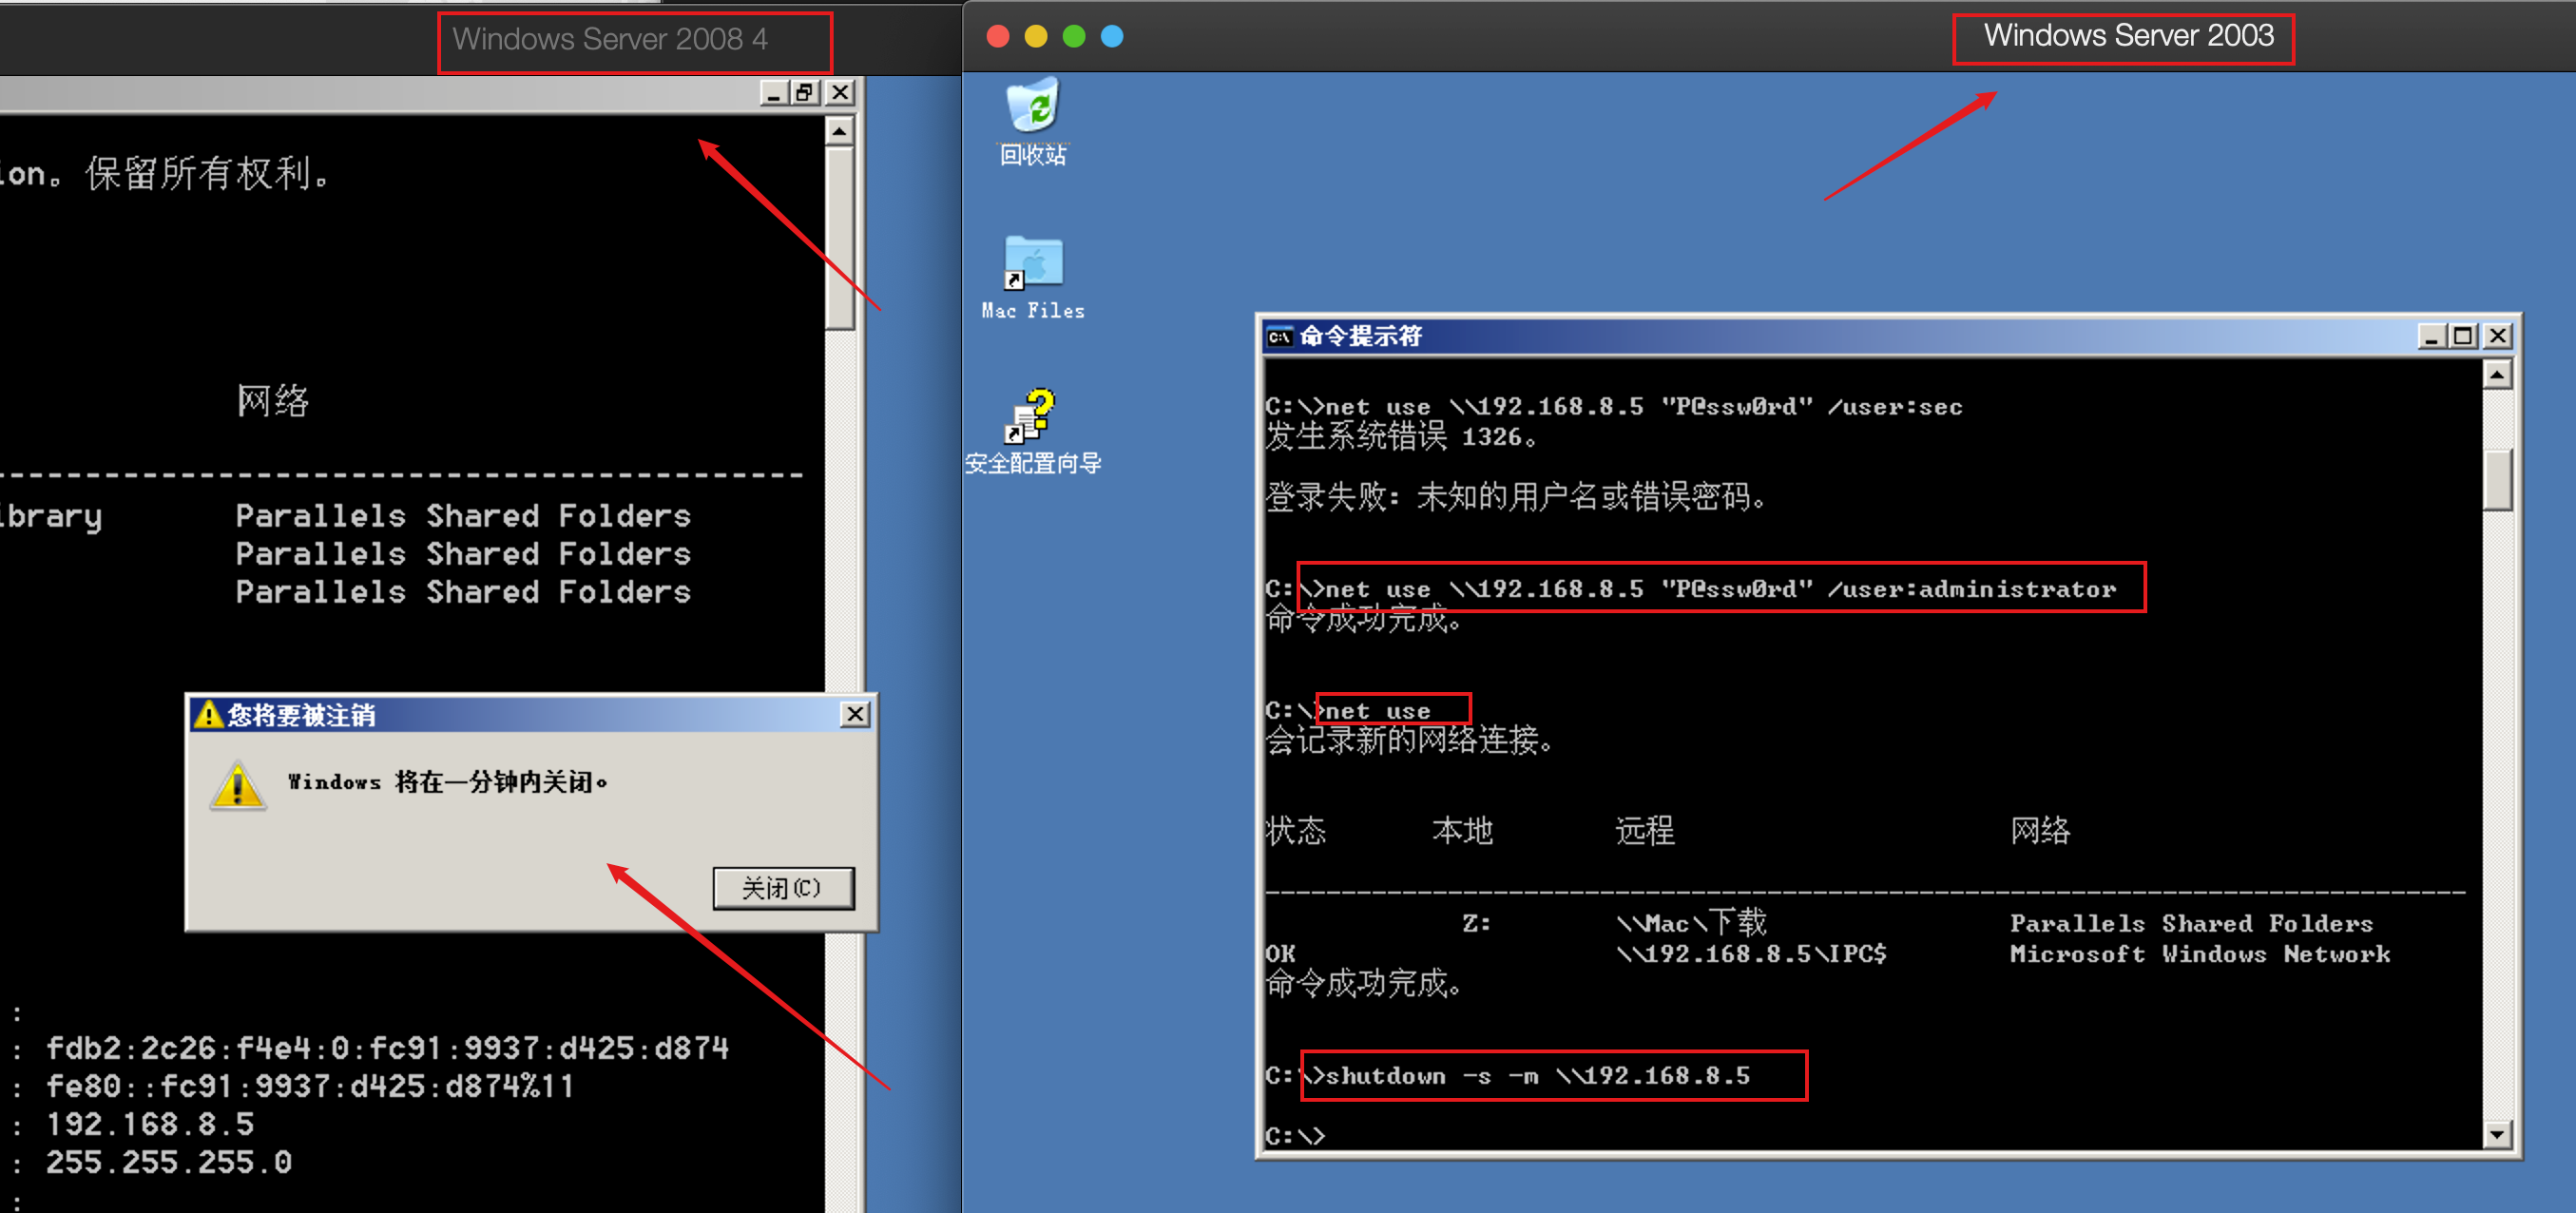The image size is (2576, 1213).
Task: Open the 回收站 recycle bin icon
Action: click(x=1034, y=121)
